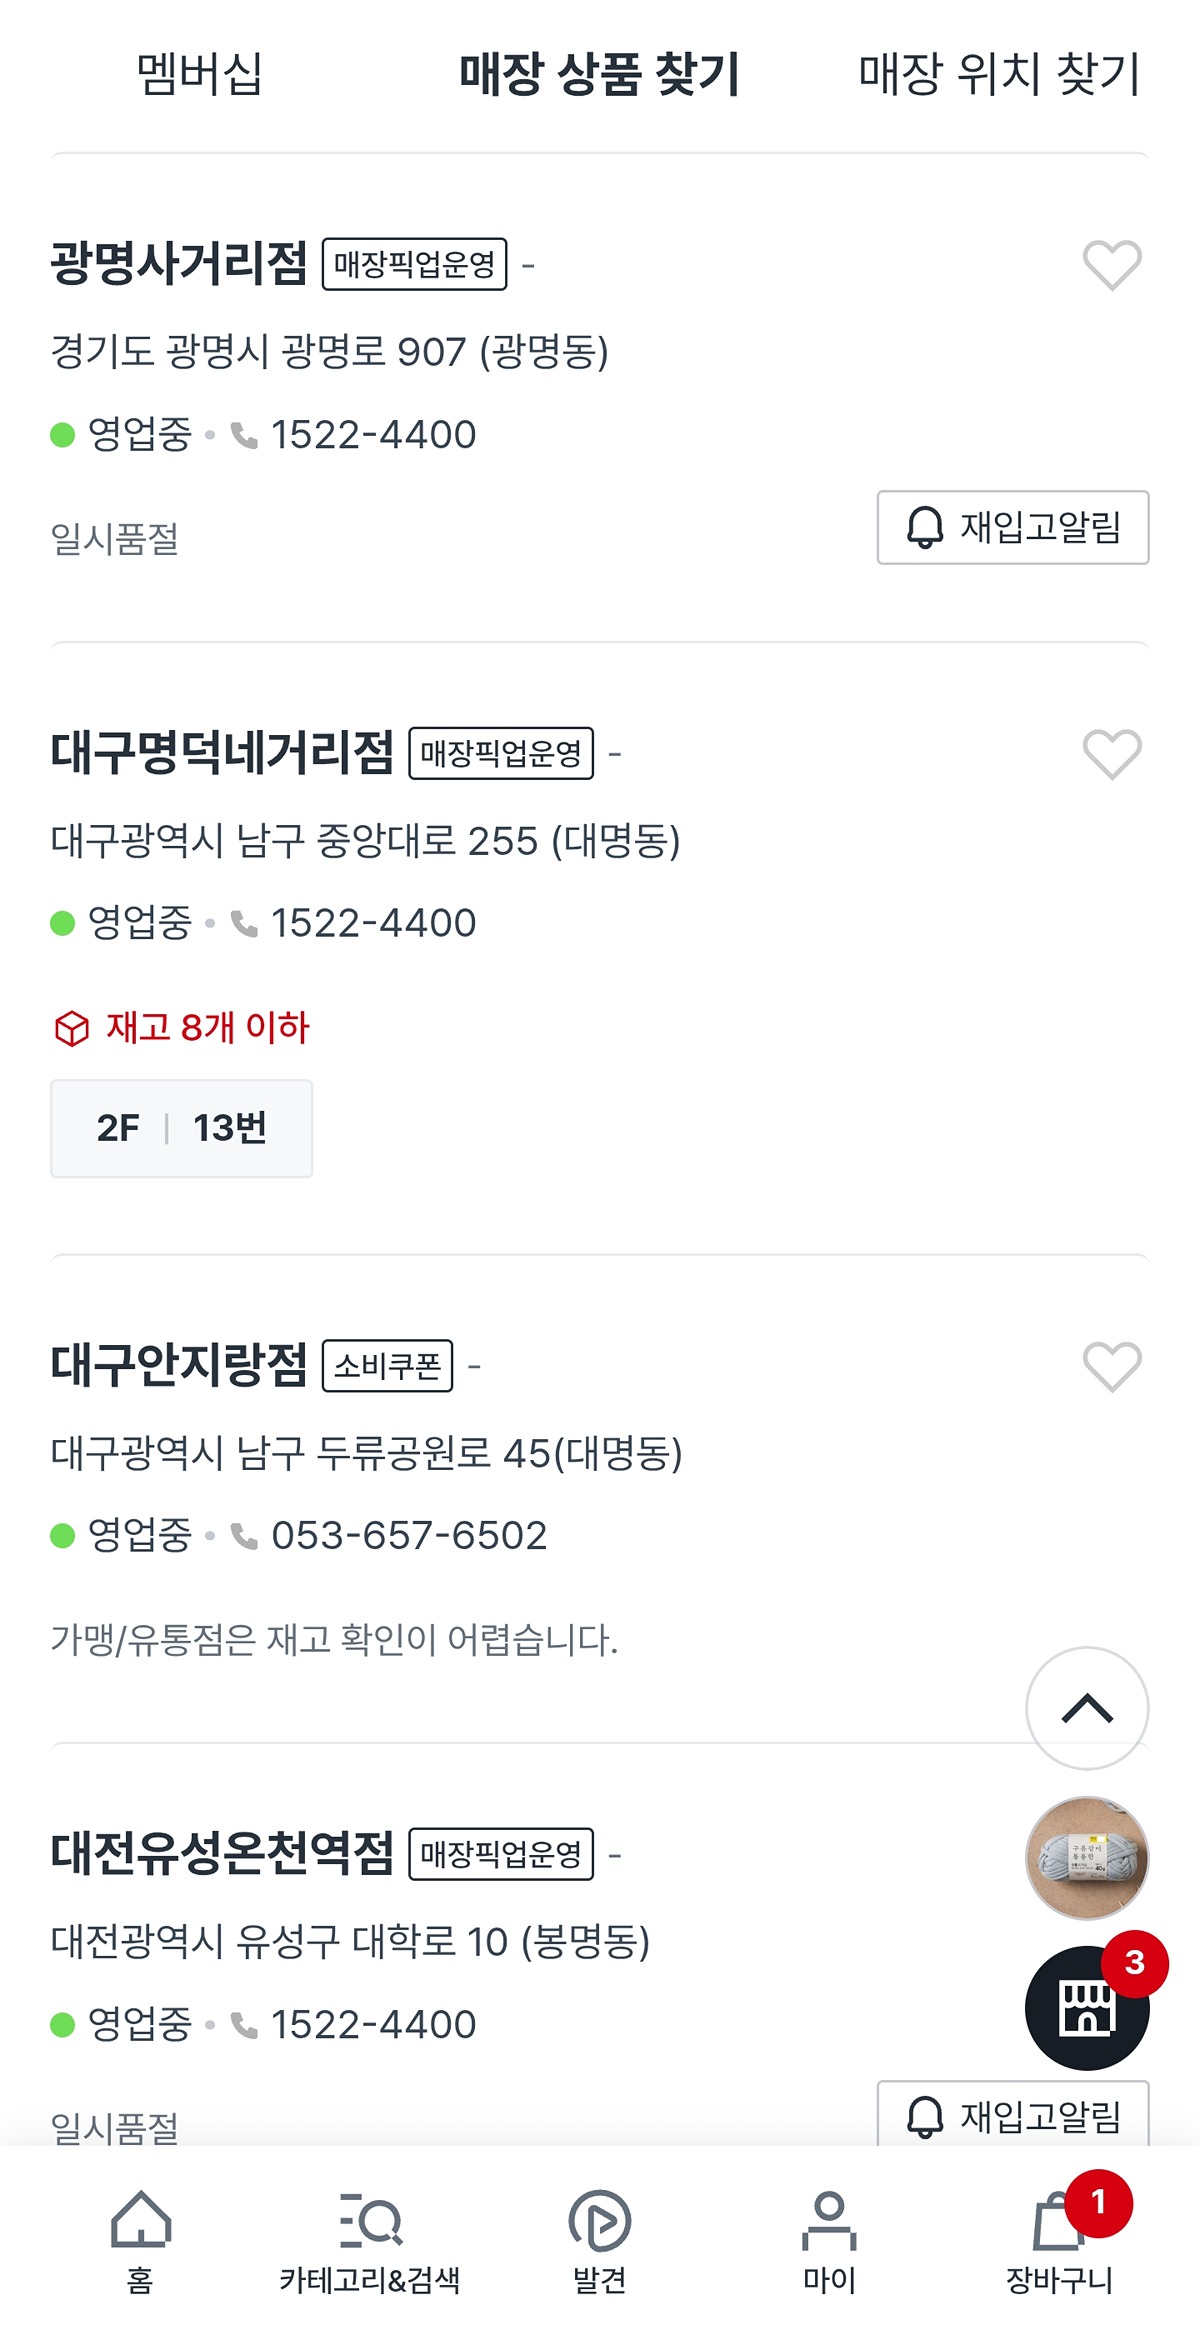Tap the 2F 13번 location box

181,1128
